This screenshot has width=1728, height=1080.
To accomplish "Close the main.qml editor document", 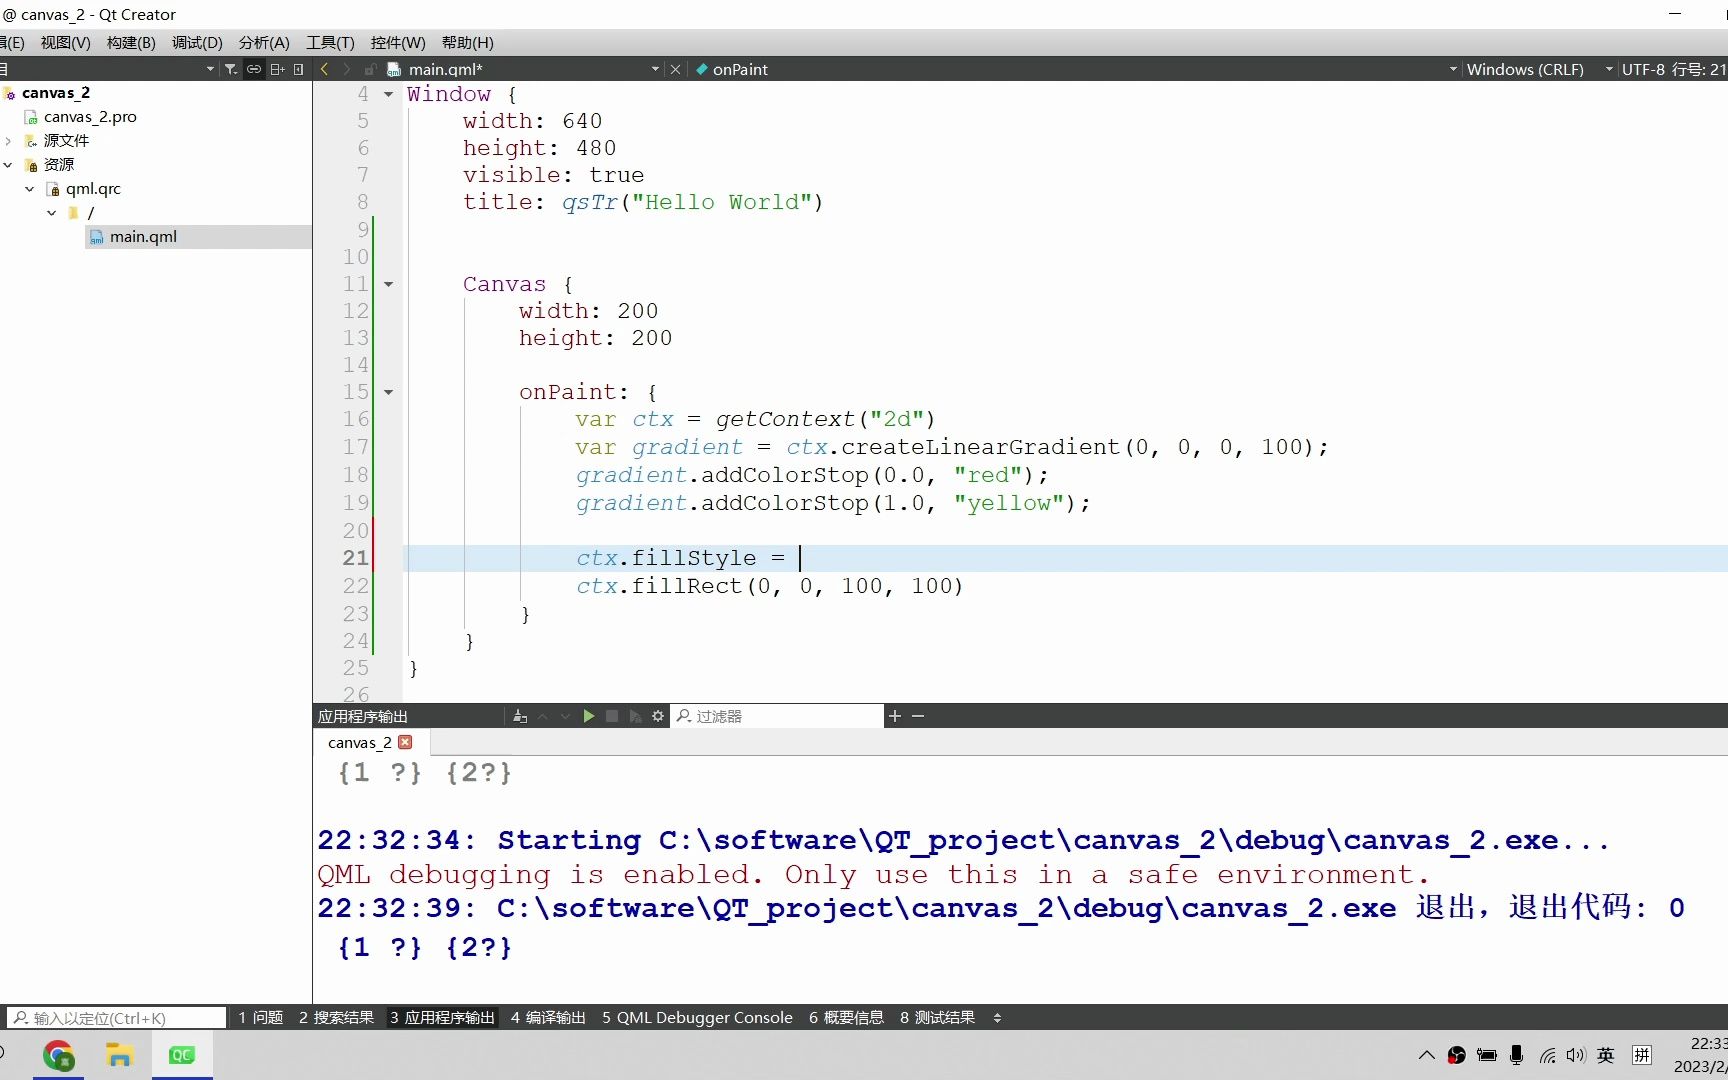I will click(675, 69).
